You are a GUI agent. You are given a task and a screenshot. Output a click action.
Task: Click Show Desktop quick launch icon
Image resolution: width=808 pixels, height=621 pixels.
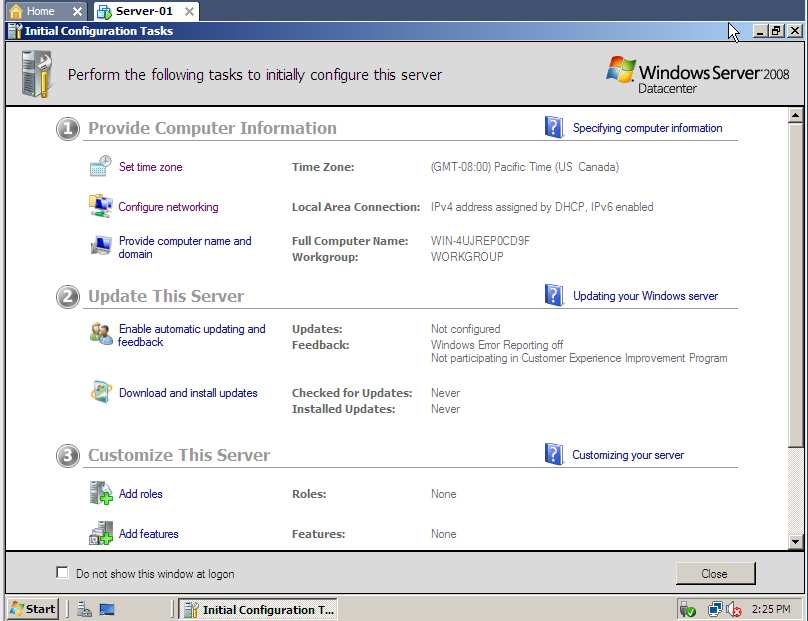(x=107, y=609)
